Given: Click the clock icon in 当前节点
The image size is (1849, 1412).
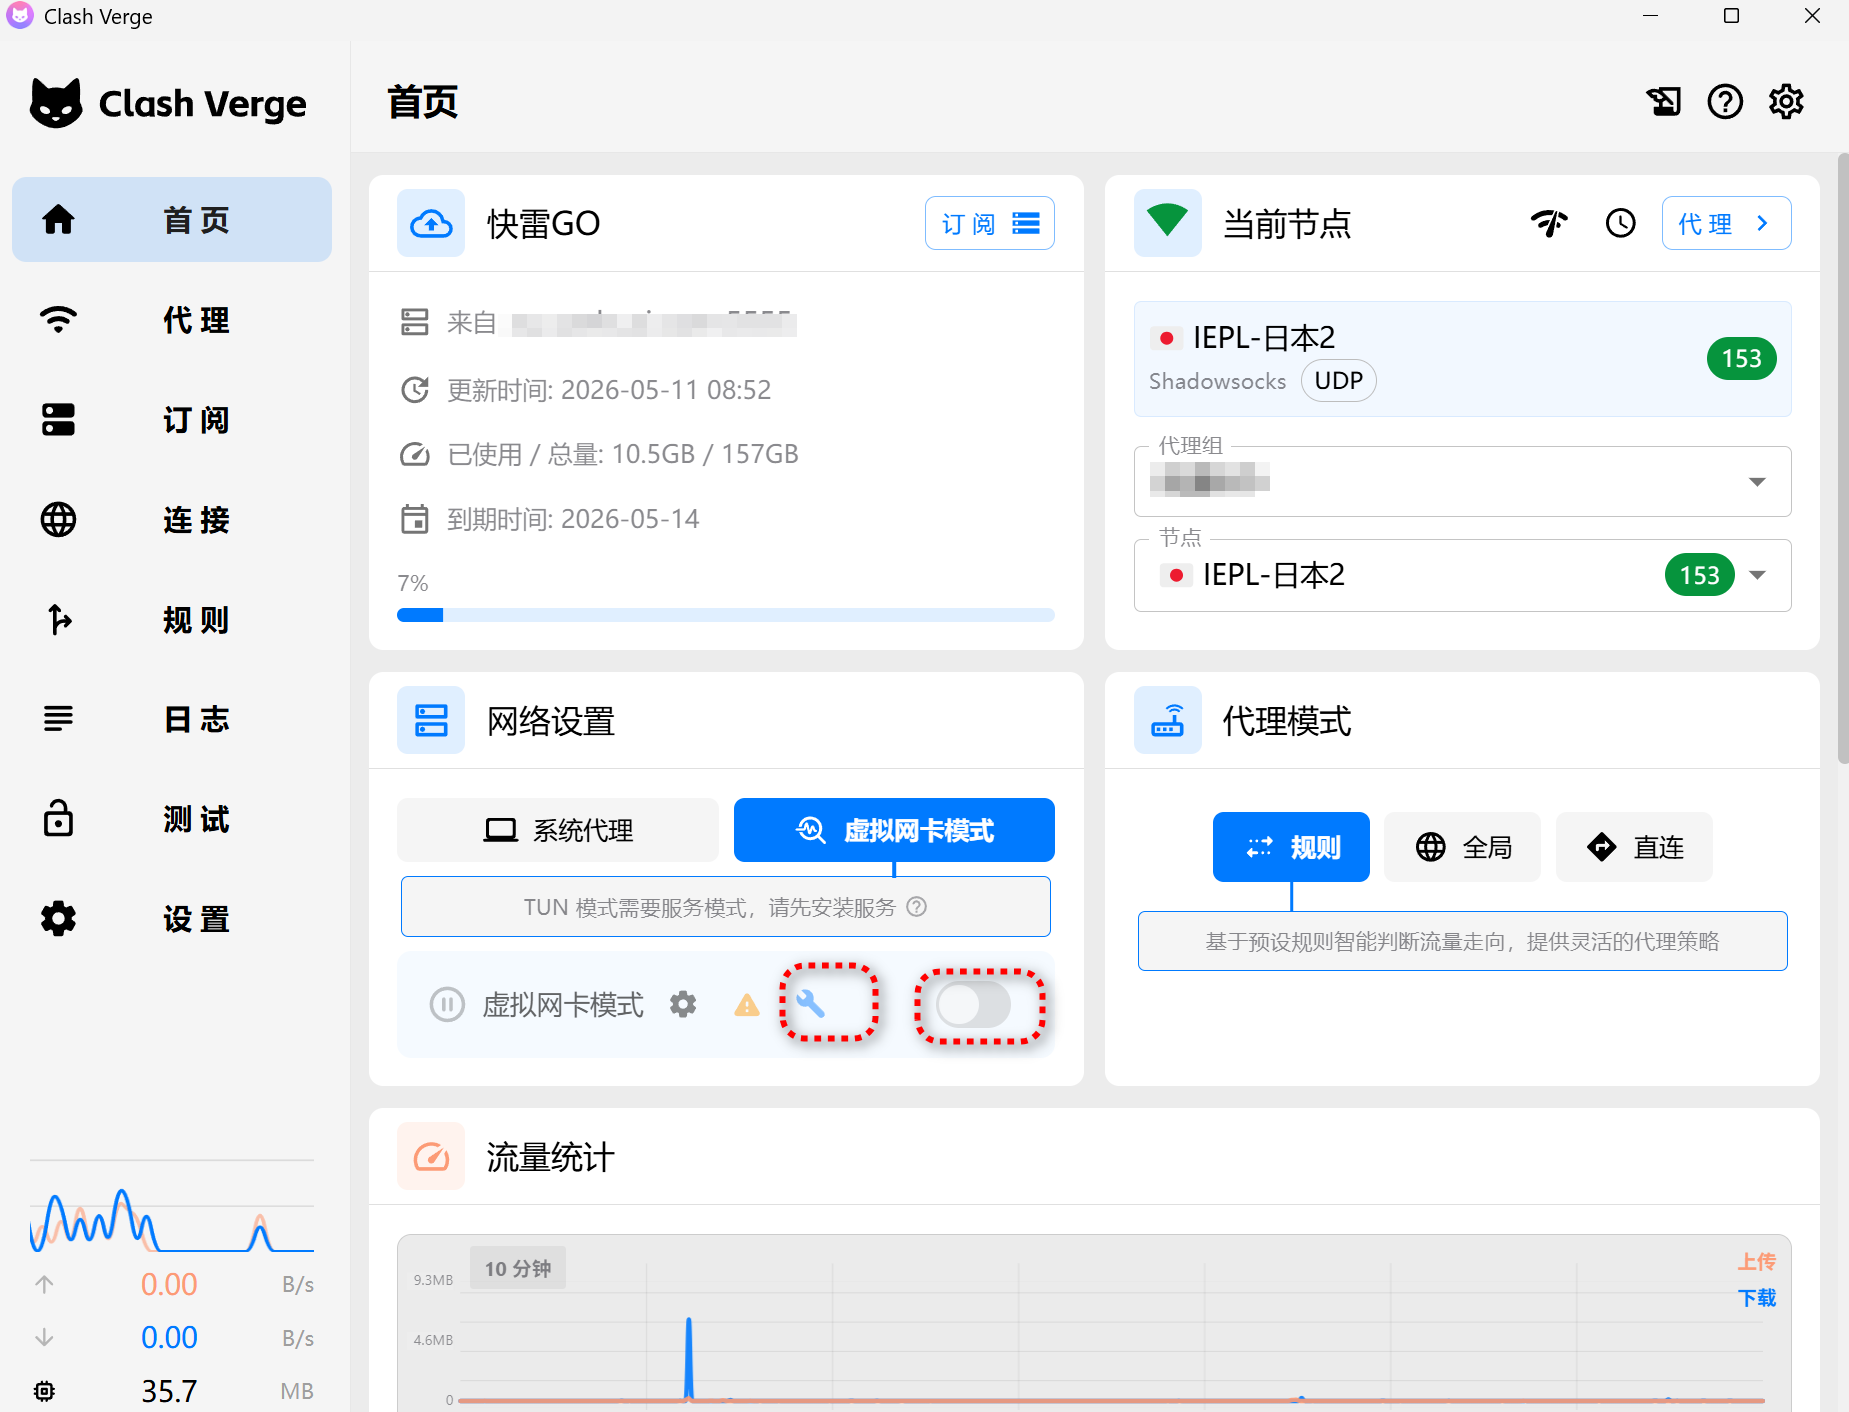Looking at the screenshot, I should tap(1620, 223).
